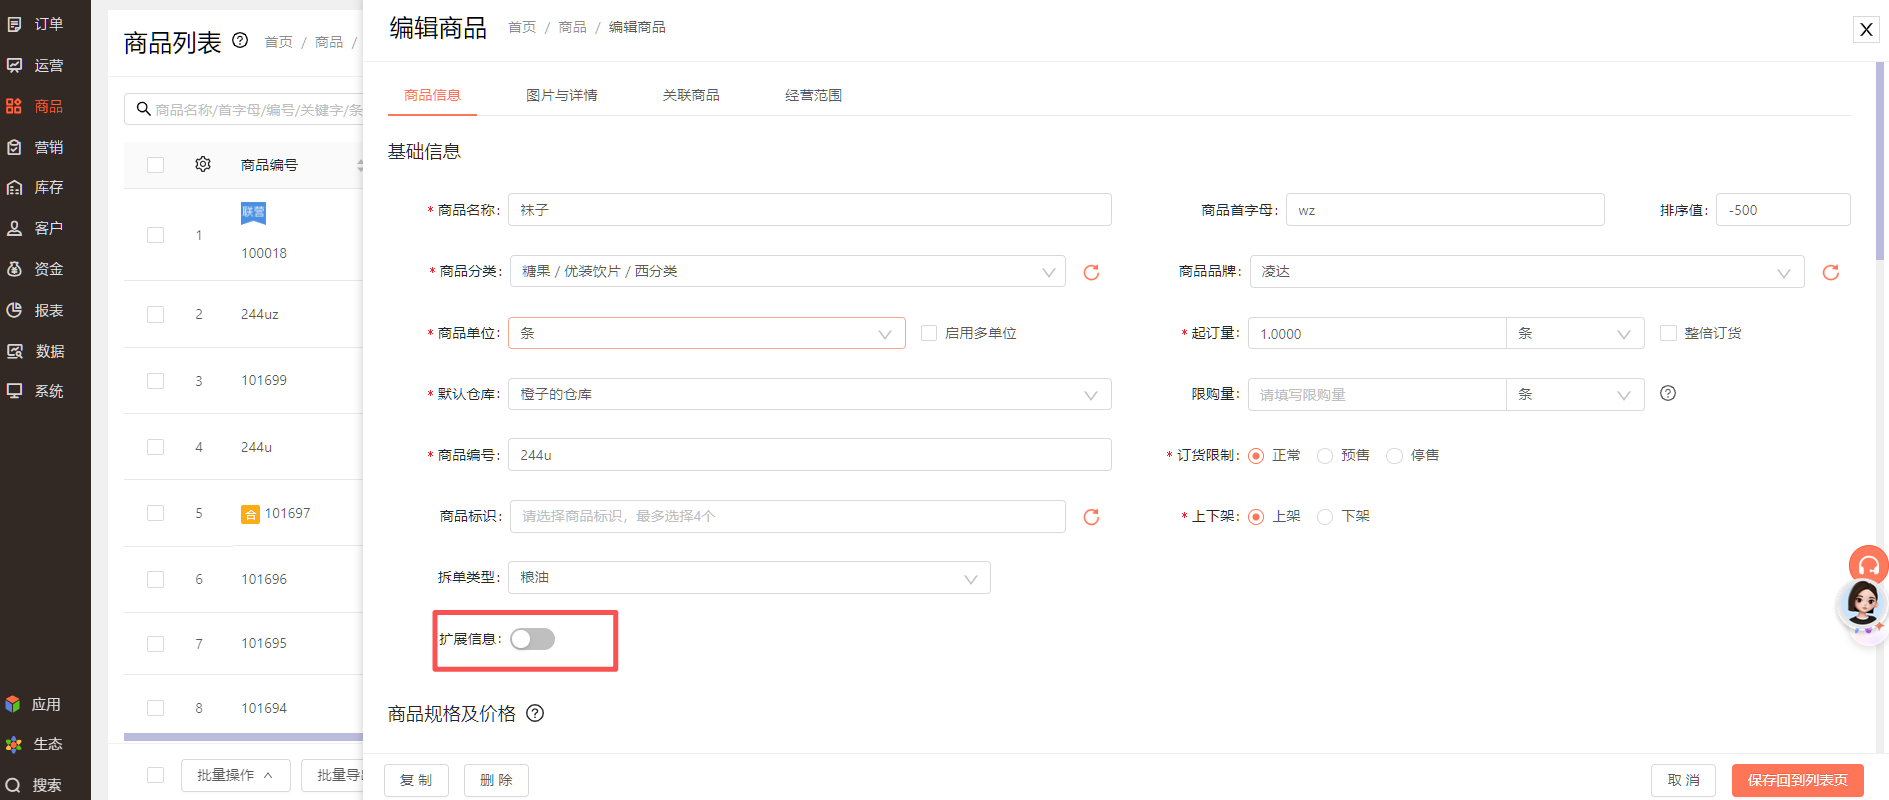This screenshot has height=800, width=1889.
Task: Click the product list search box
Action: (x=244, y=109)
